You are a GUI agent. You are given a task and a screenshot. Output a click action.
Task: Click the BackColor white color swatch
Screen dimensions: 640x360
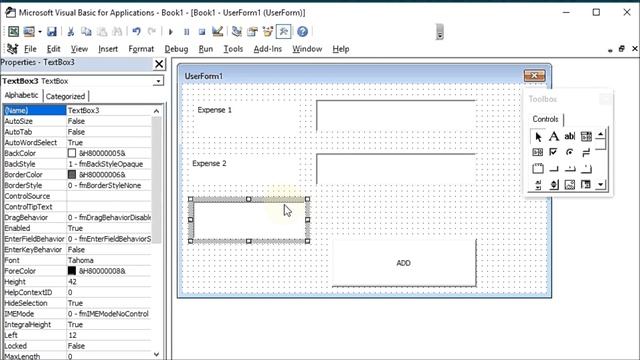tap(72, 153)
